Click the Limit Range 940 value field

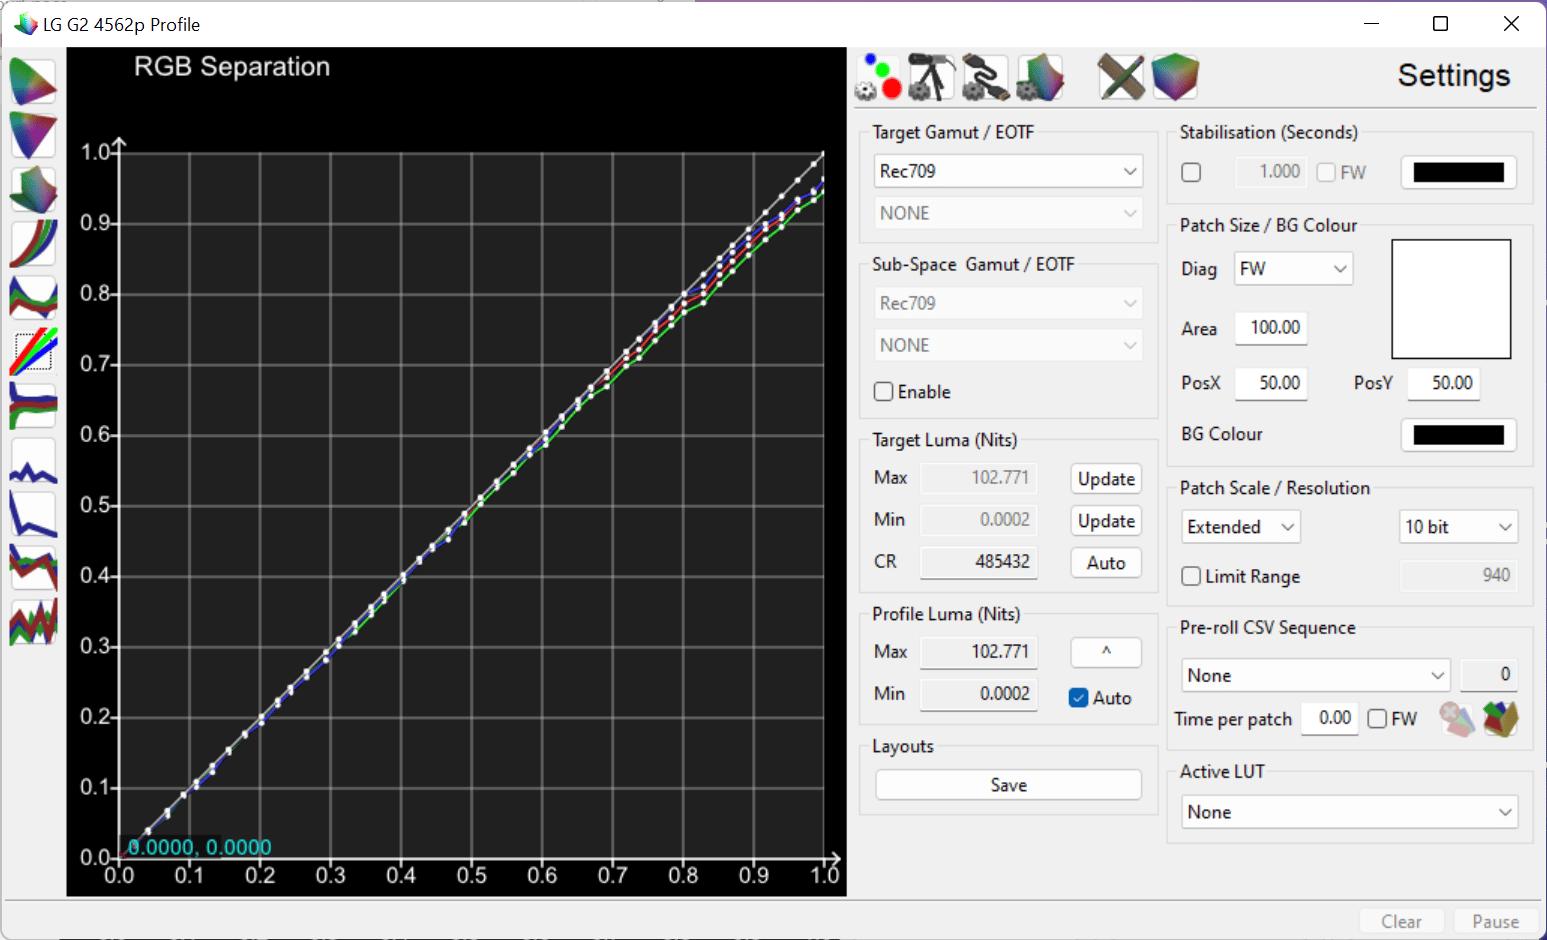1458,575
